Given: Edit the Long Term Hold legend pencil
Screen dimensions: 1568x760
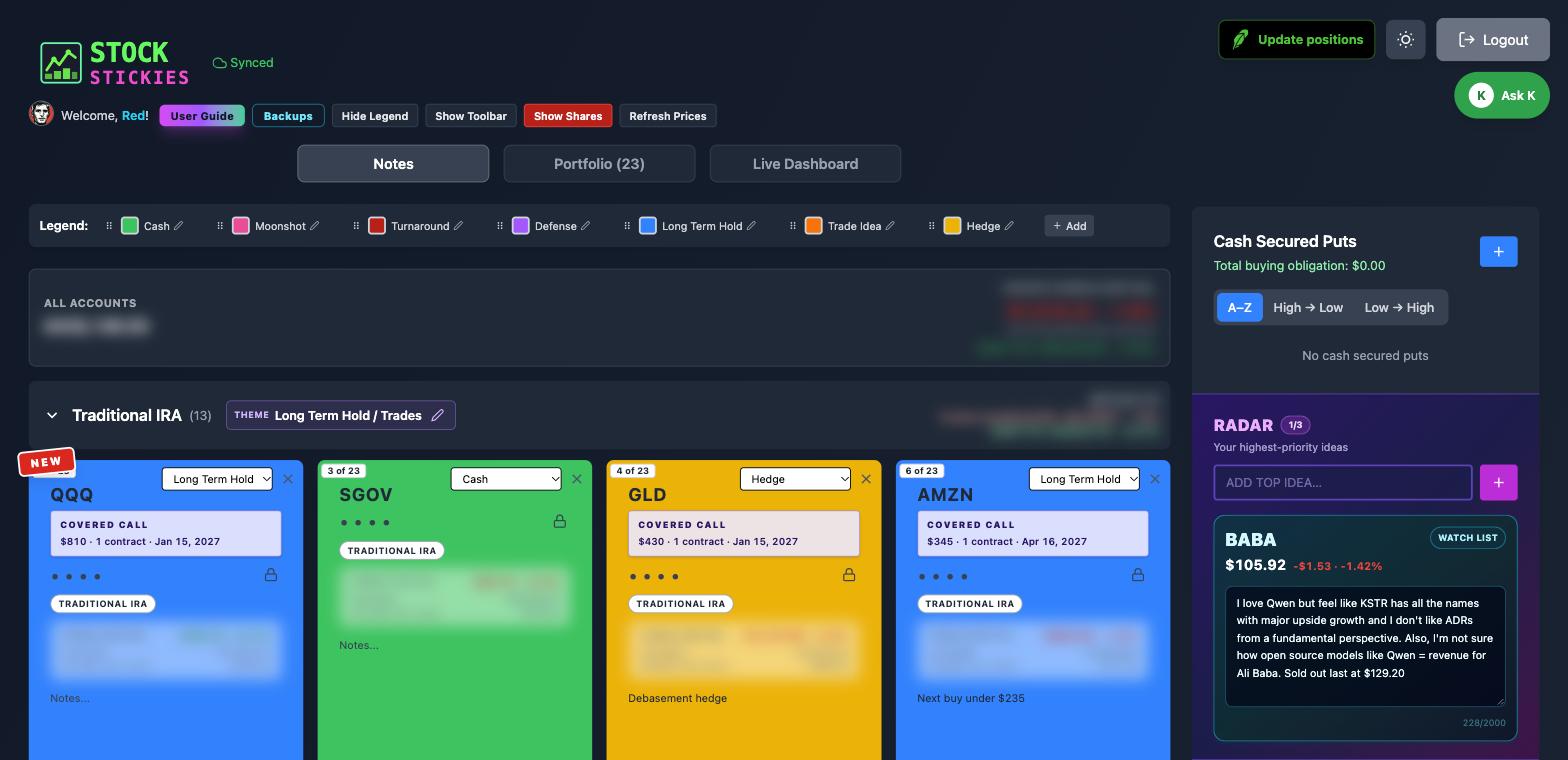Looking at the screenshot, I should point(751,226).
